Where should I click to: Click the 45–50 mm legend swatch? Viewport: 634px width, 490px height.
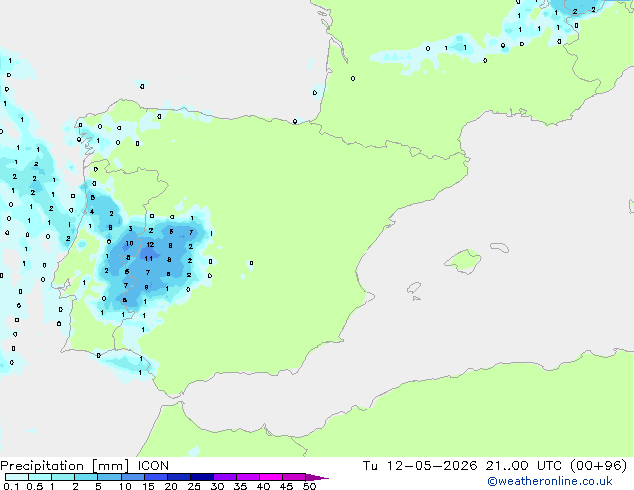[x=294, y=477]
